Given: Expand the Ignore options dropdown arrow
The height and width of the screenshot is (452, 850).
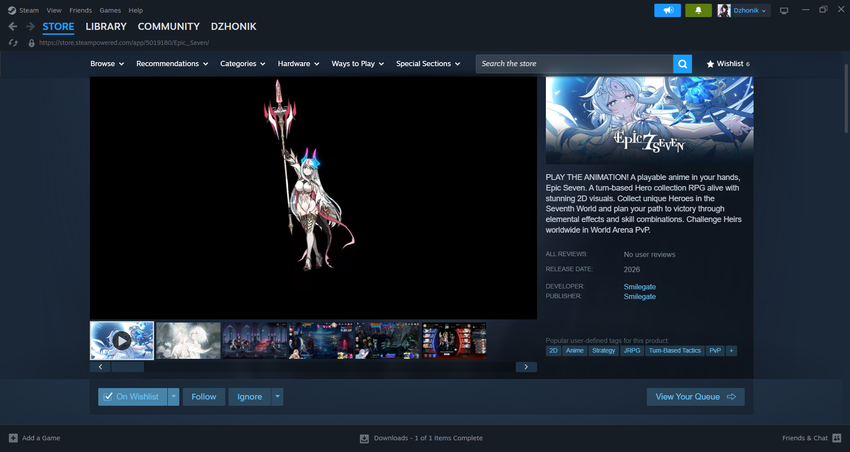Looking at the screenshot, I should coord(277,397).
